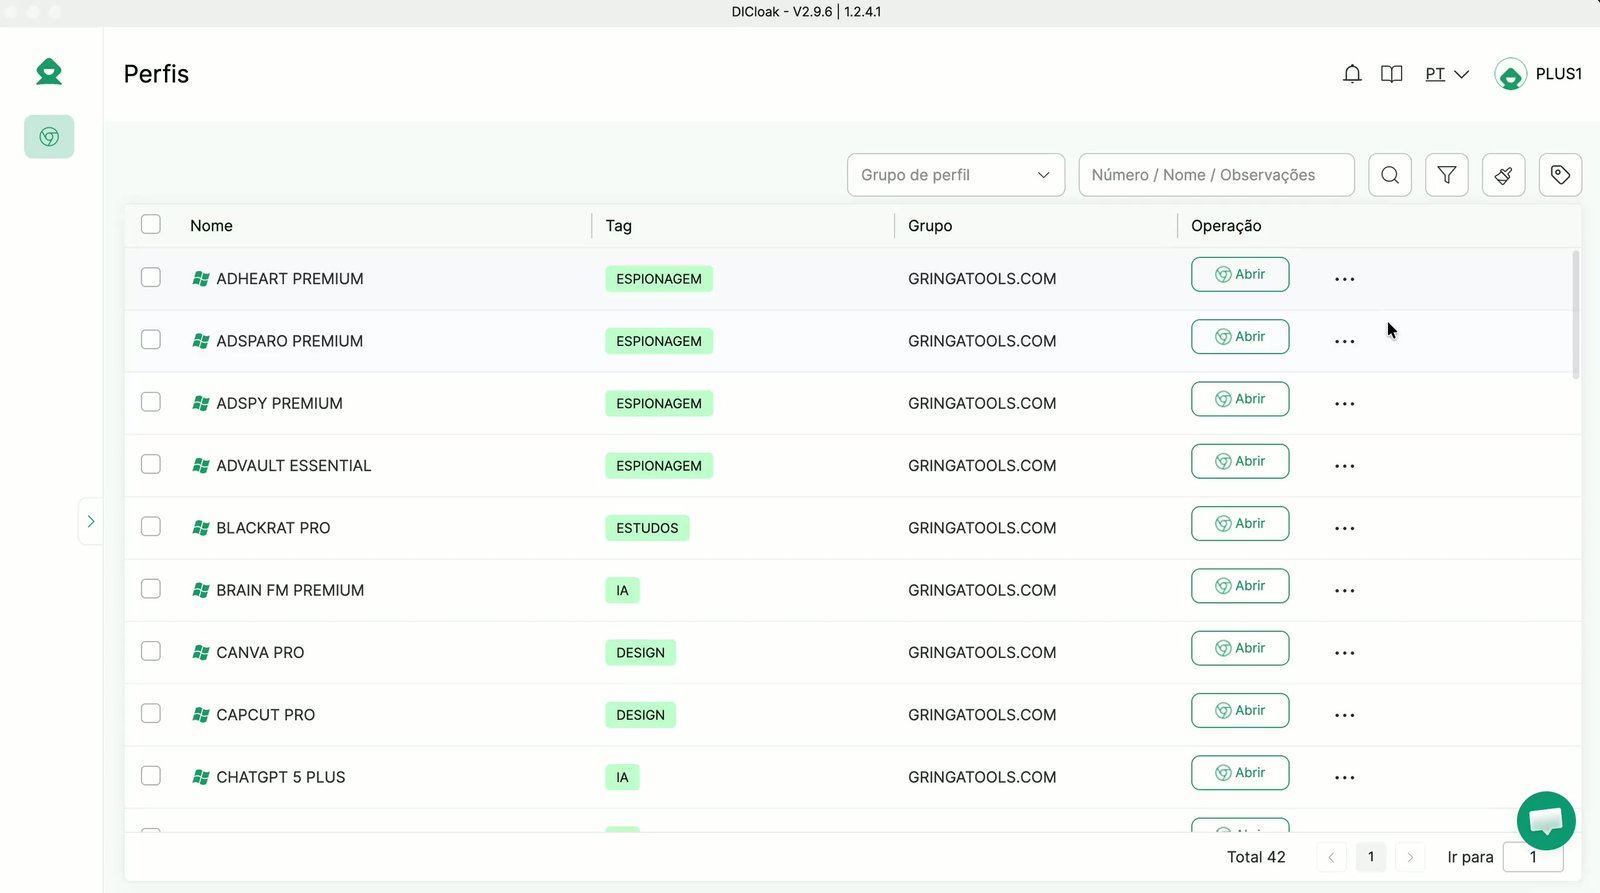Viewport: 1600px width, 893px height.
Task: Open the ADSPY PREMIUM profile with Abrir
Action: pyautogui.click(x=1240, y=399)
